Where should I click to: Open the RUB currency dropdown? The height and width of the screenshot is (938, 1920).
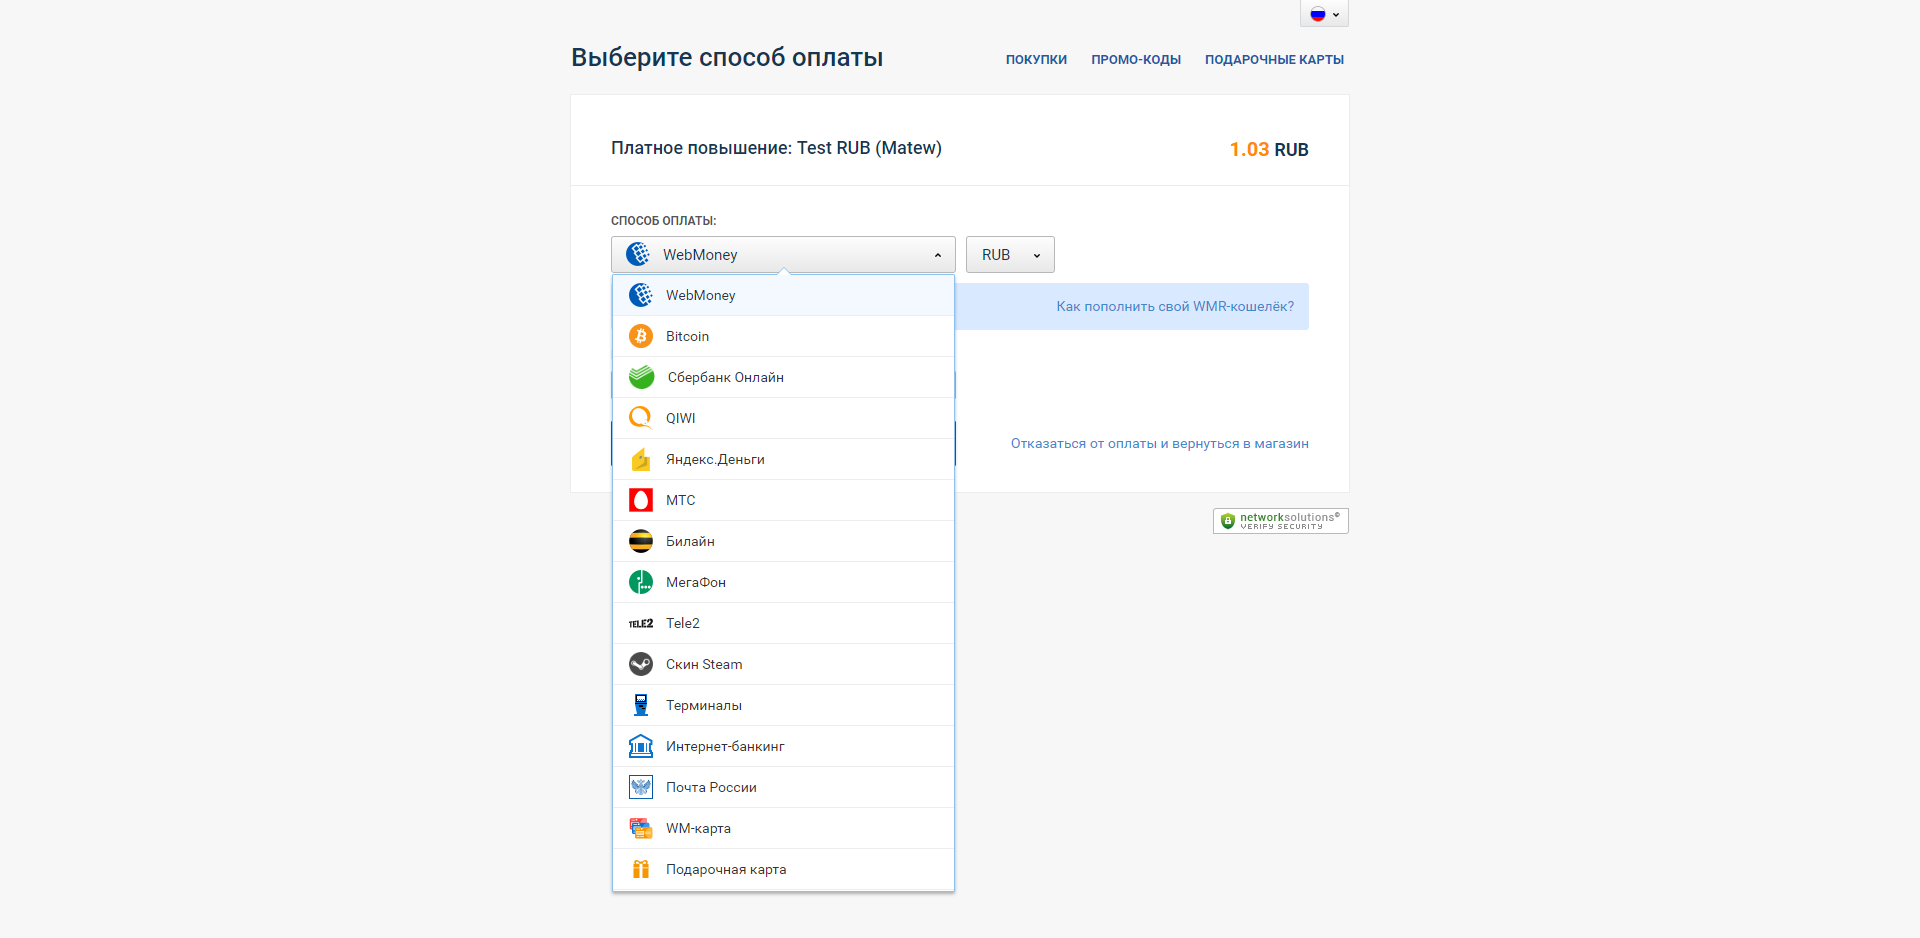(x=1010, y=255)
